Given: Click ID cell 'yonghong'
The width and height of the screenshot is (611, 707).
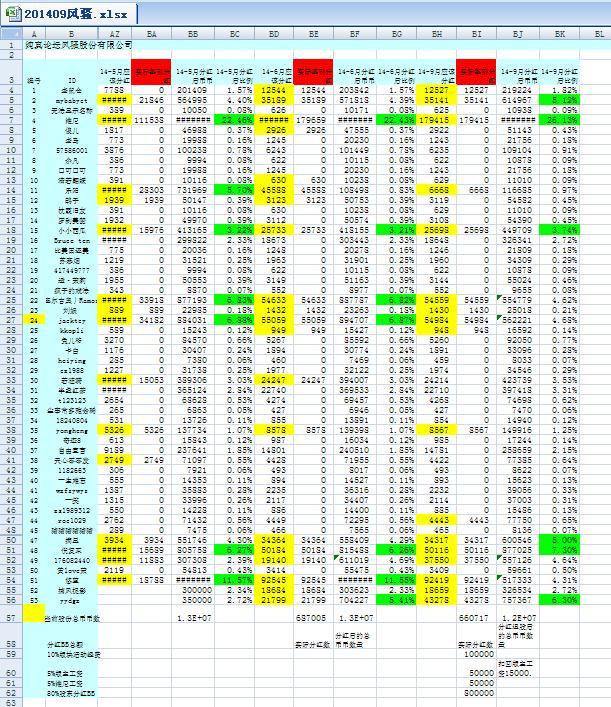Looking at the screenshot, I should (x=71, y=430).
